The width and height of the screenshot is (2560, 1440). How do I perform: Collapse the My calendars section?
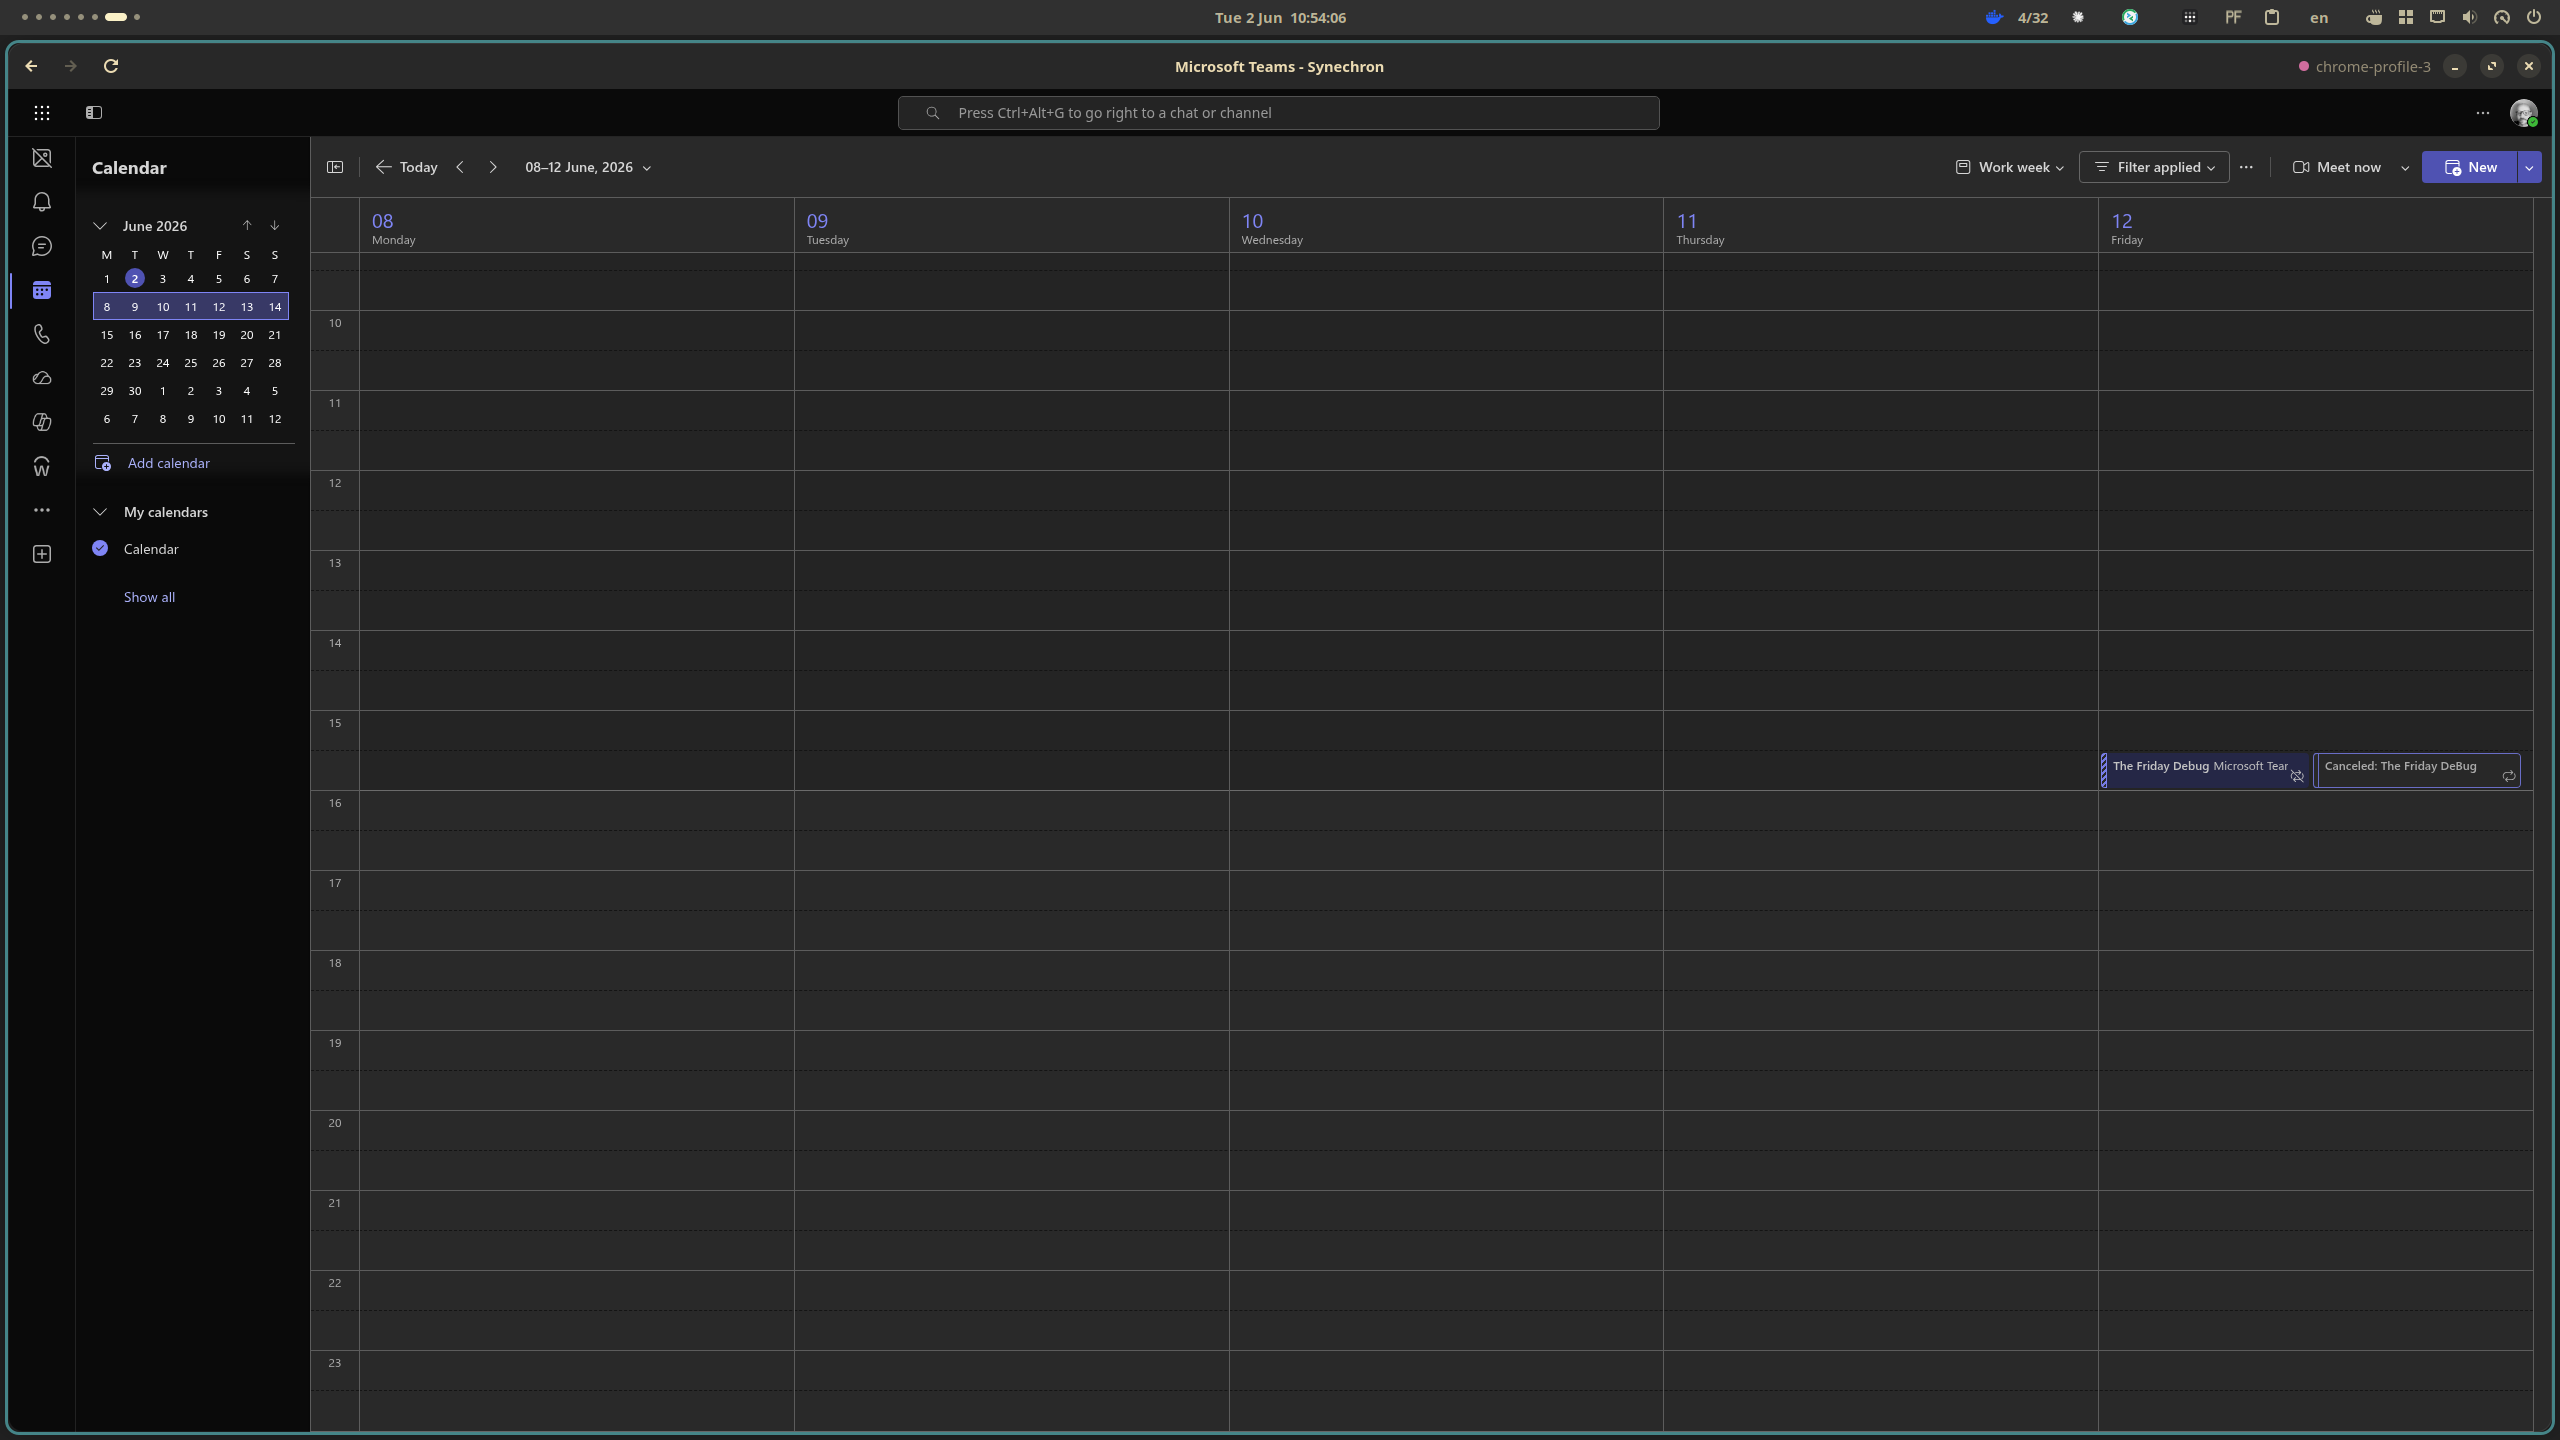[100, 512]
